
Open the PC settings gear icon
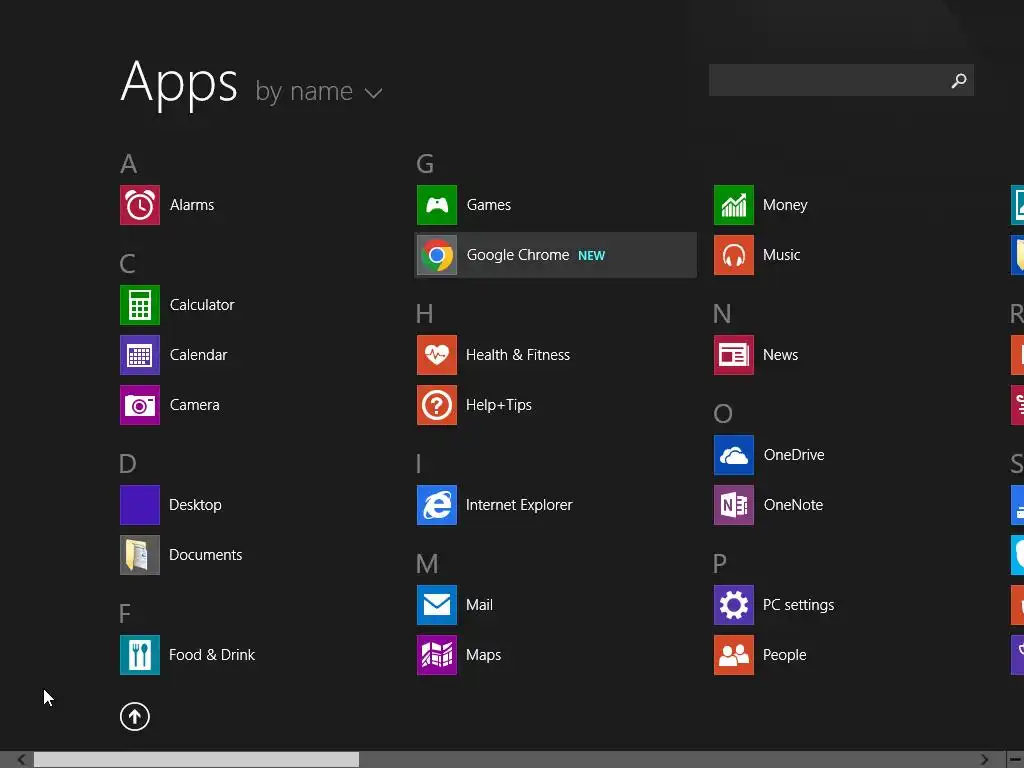point(734,605)
